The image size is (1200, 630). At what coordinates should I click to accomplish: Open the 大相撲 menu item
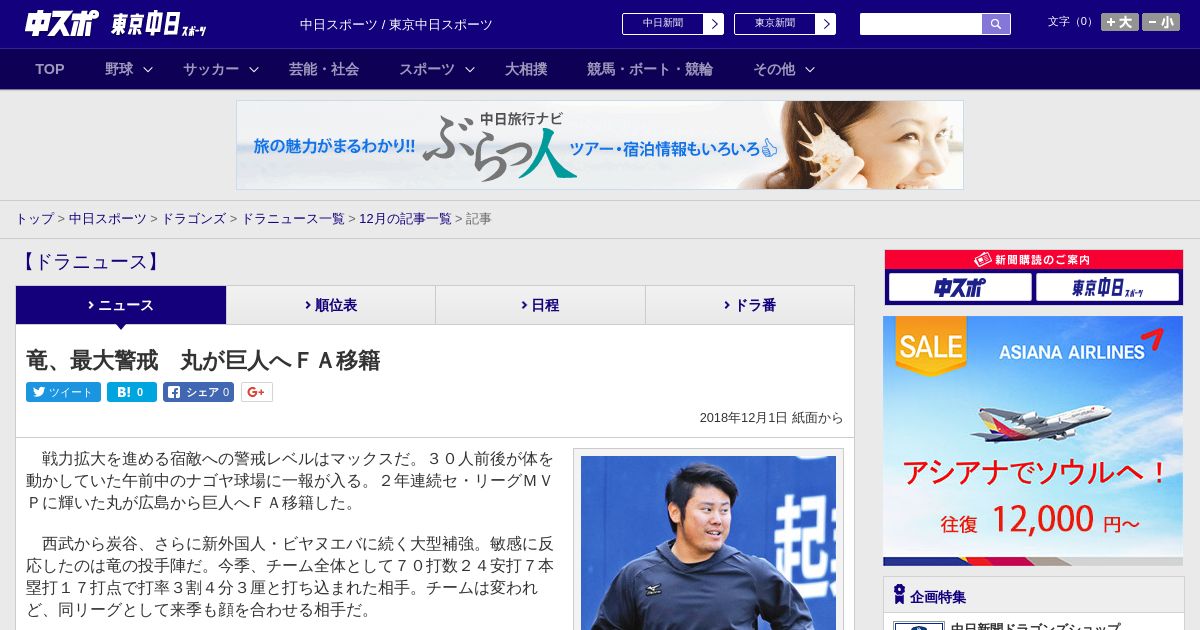pos(526,69)
